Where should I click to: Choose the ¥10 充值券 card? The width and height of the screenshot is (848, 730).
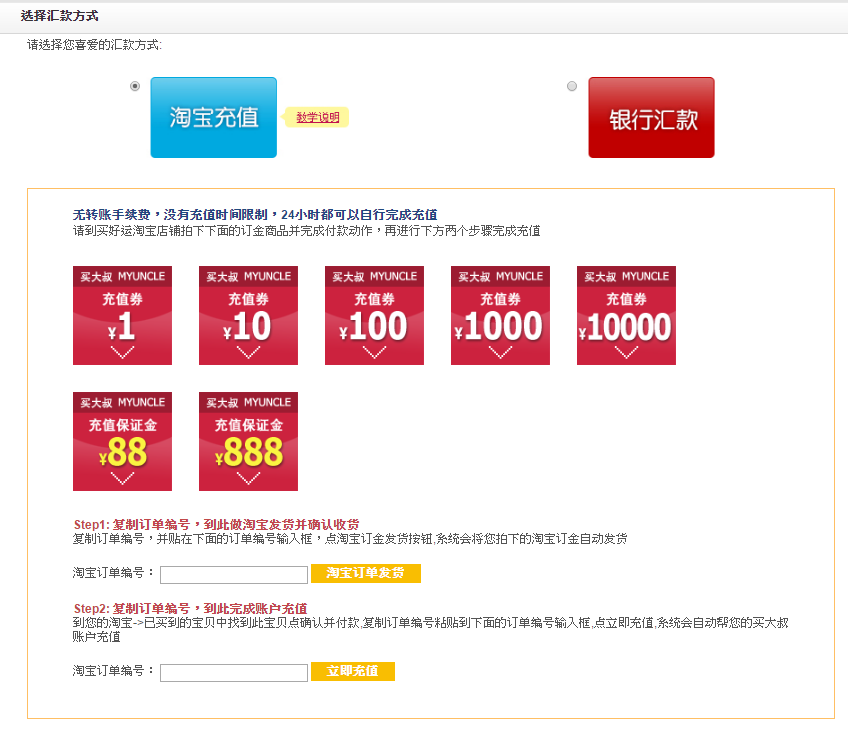248,315
